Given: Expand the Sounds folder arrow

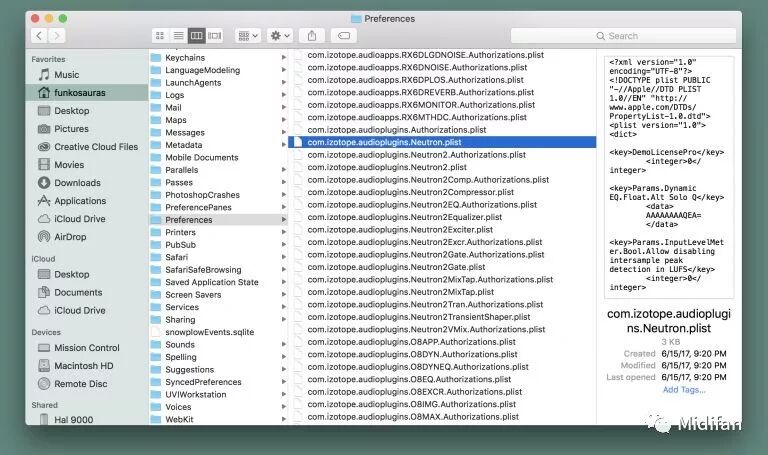Looking at the screenshot, I should 284,344.
